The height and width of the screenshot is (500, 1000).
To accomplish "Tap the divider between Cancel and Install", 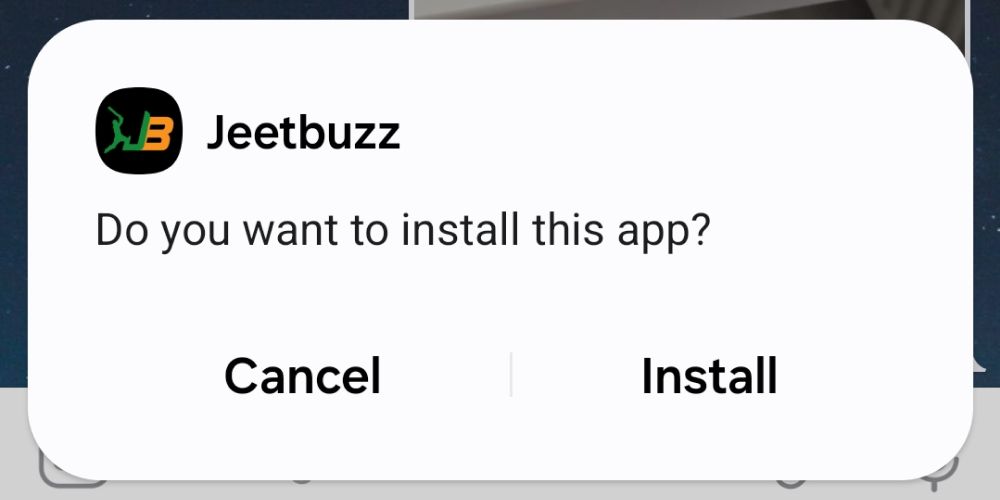I will pos(511,375).
